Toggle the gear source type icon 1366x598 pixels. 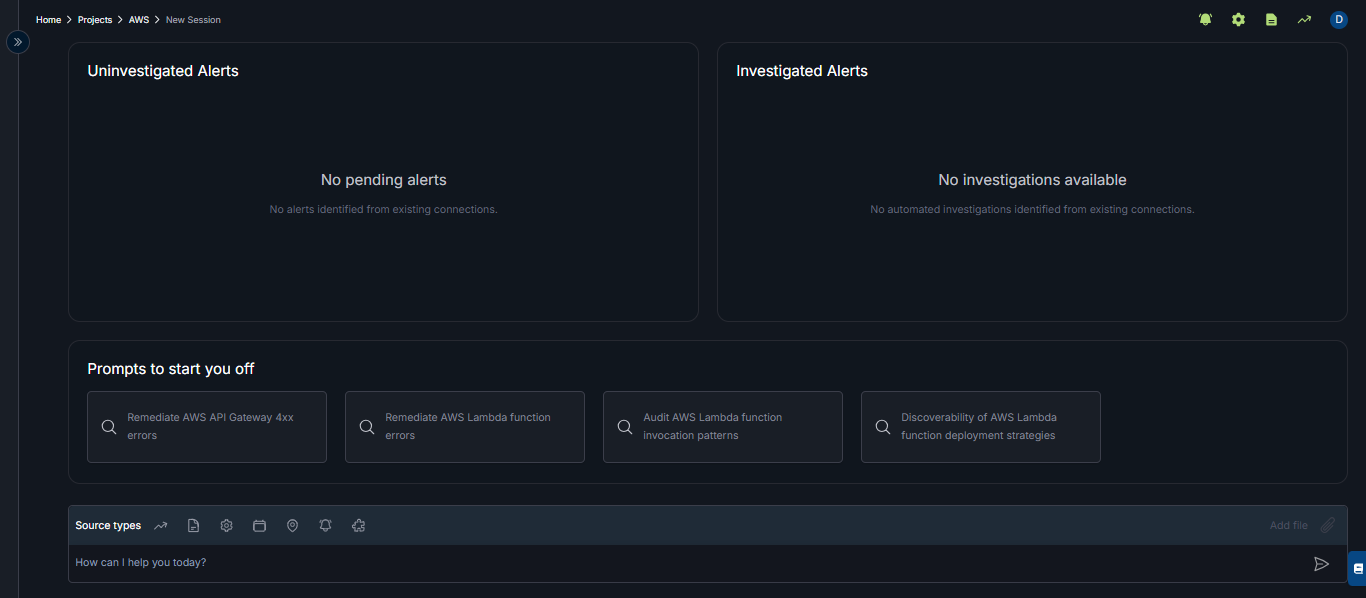tap(227, 525)
